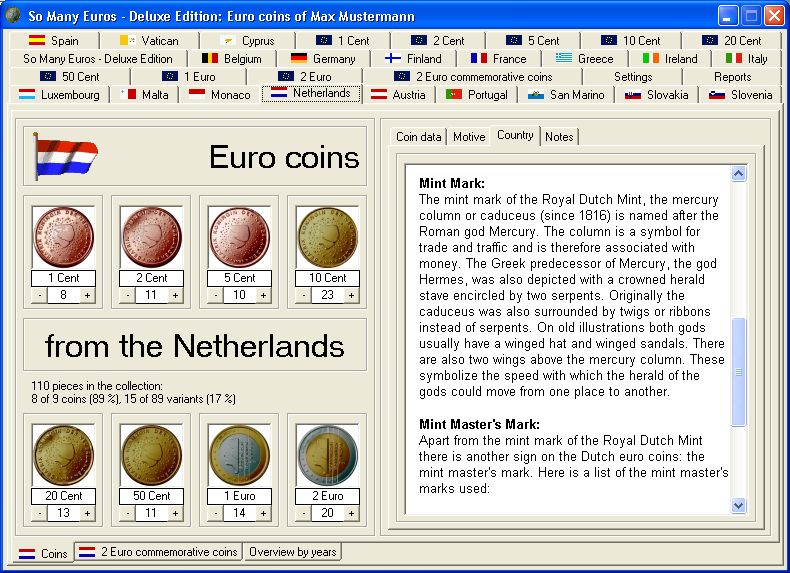Increase 1 Euro count with plus button
Viewport: 790px width, 573px height.
pyautogui.click(x=263, y=513)
